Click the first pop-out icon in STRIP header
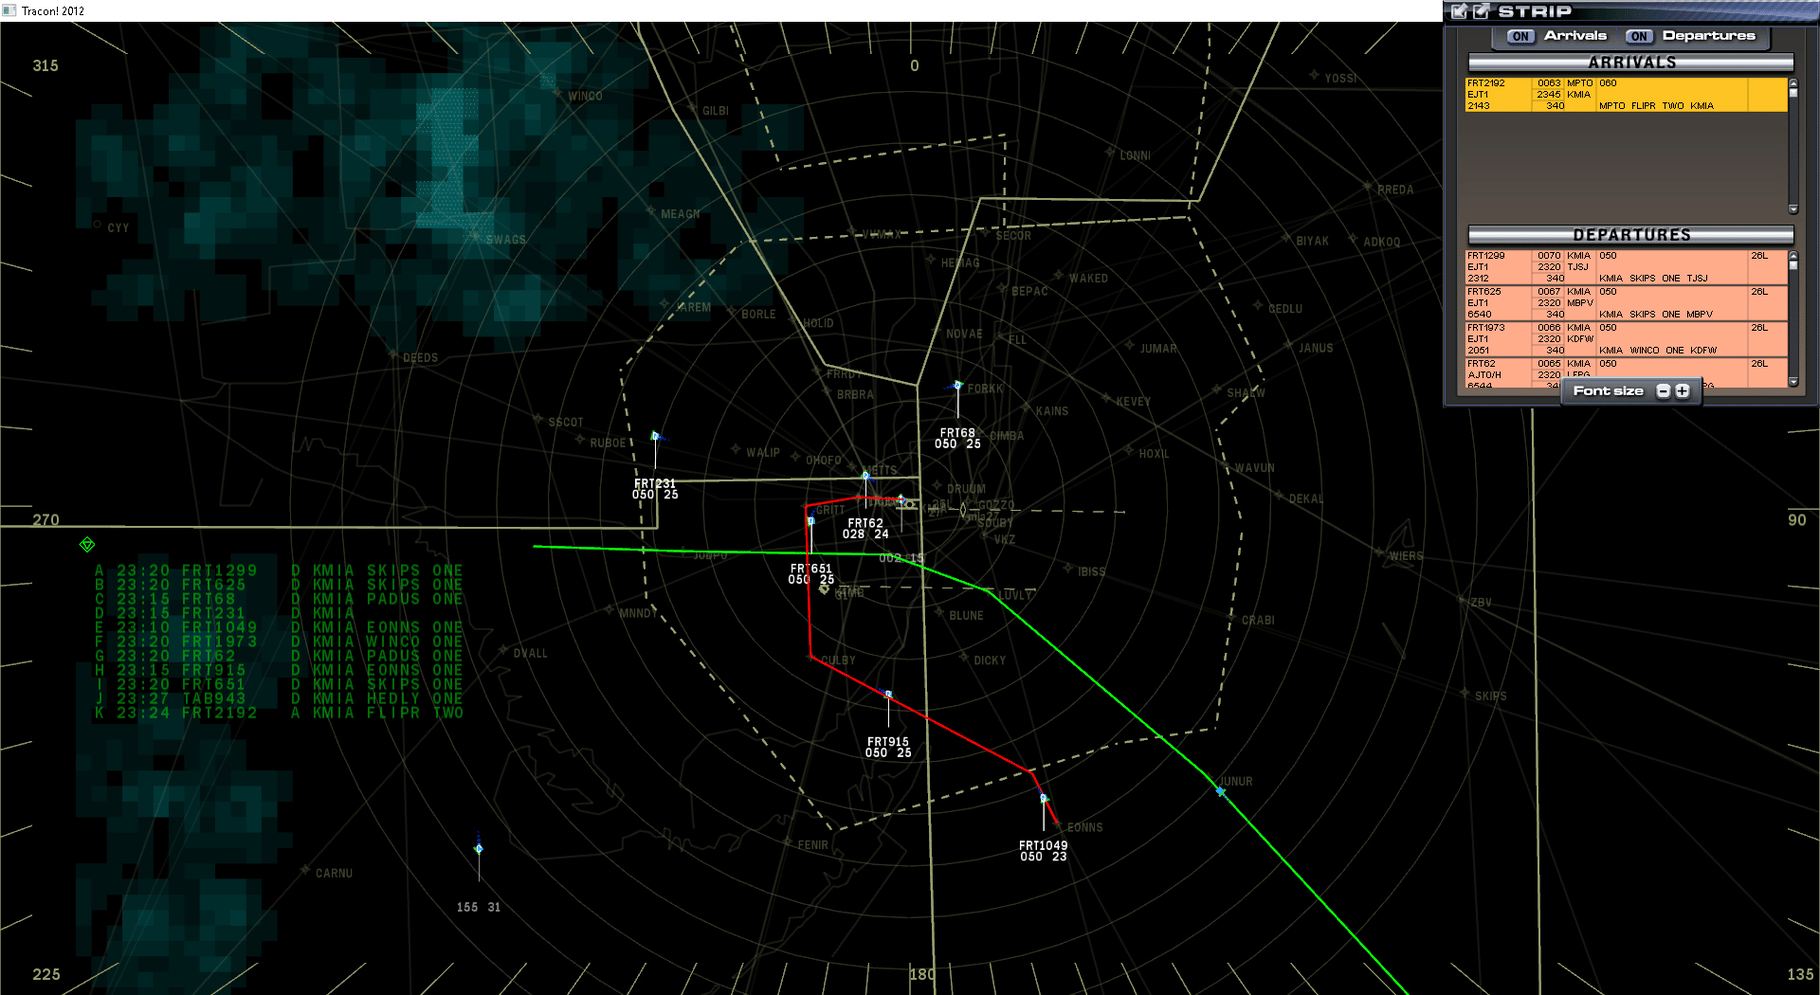Image resolution: width=1820 pixels, height=995 pixels. point(1459,11)
